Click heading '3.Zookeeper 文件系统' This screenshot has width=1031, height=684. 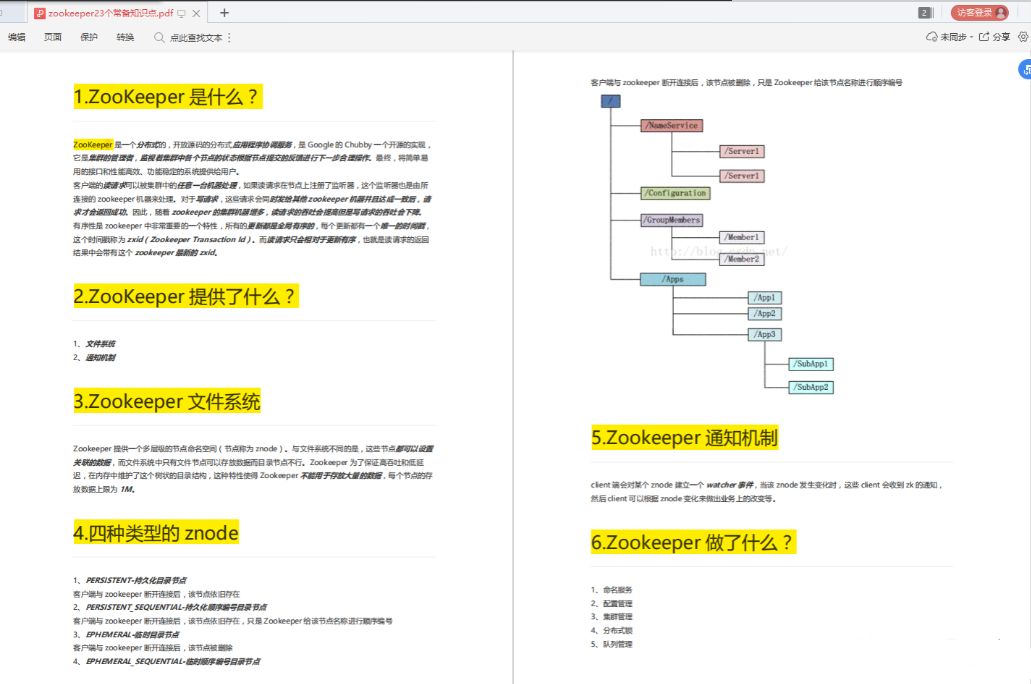tap(167, 401)
